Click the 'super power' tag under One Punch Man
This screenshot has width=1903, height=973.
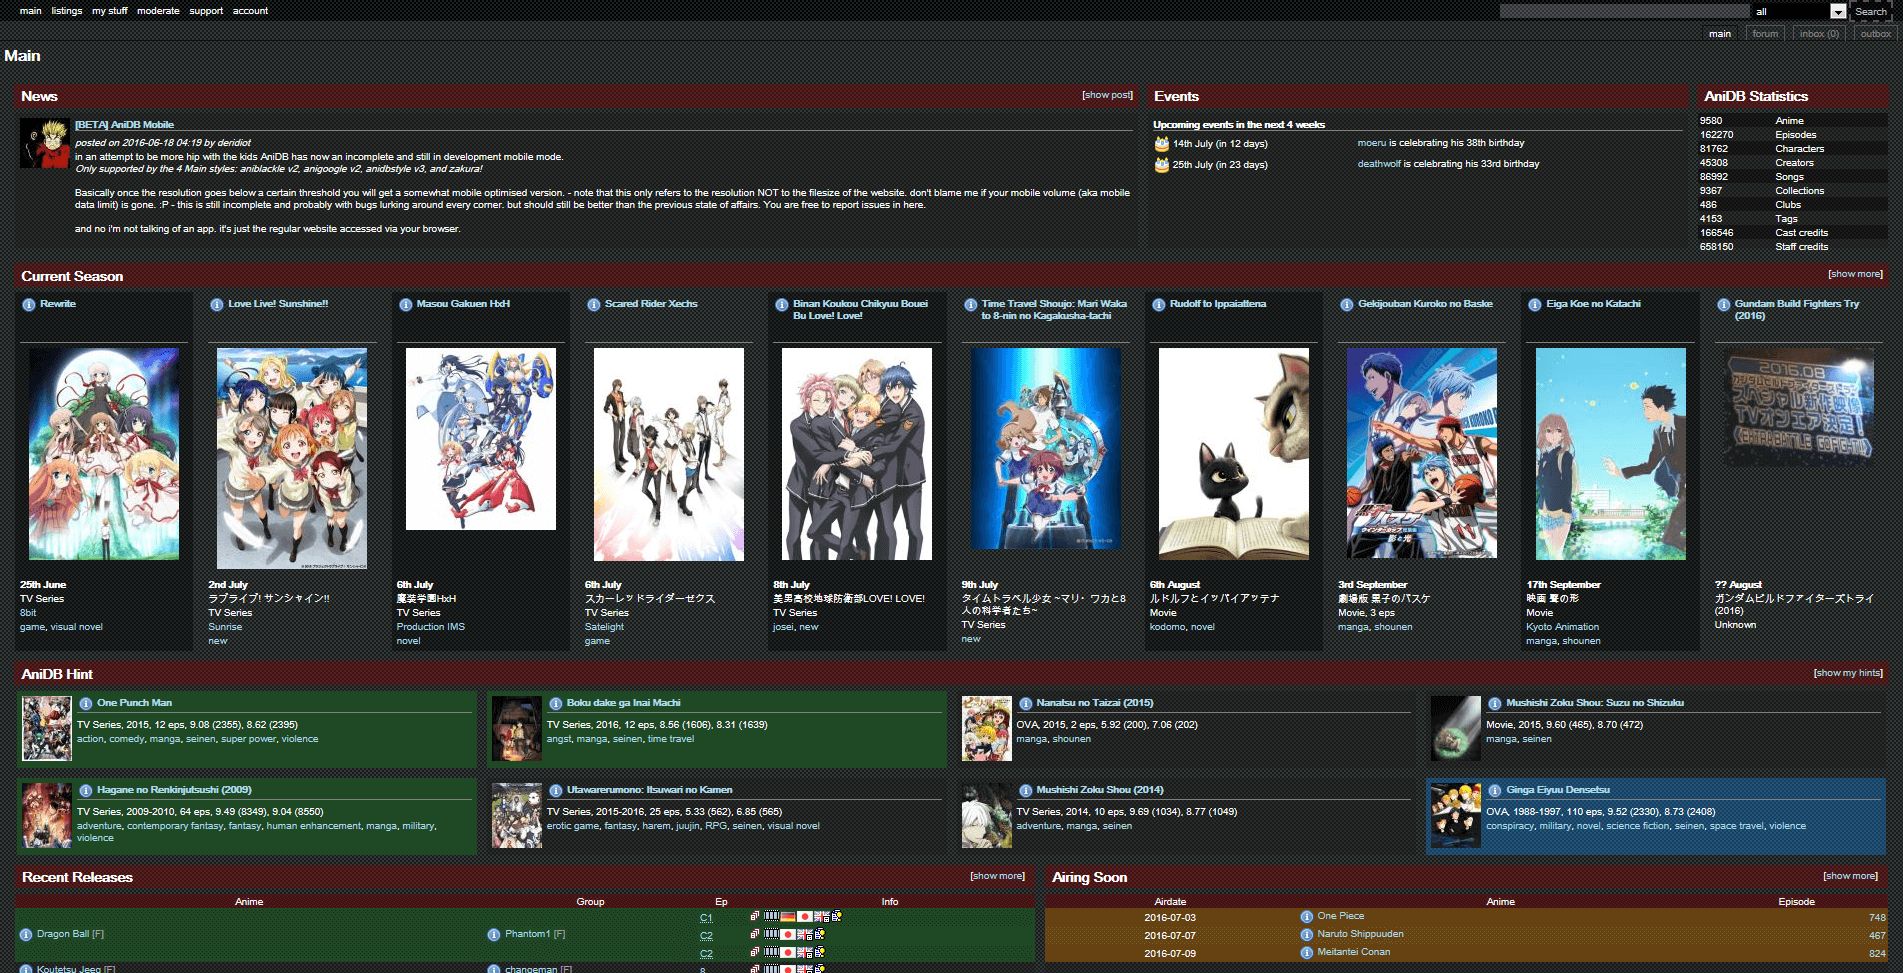pos(248,739)
